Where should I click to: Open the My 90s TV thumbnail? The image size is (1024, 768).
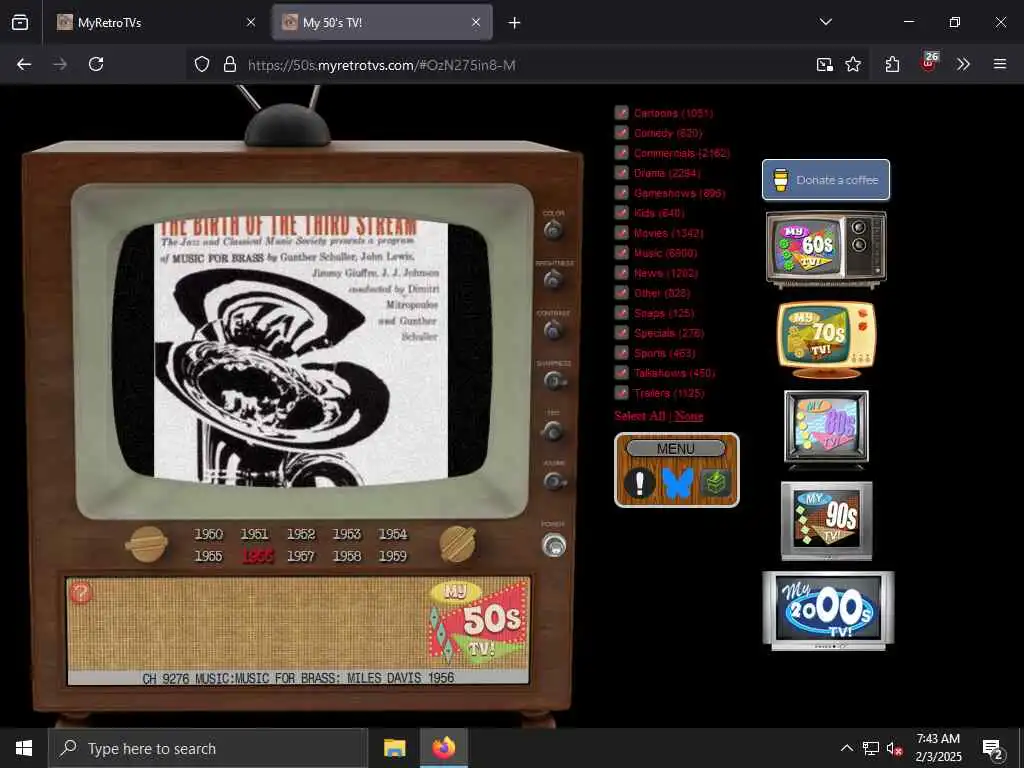coord(826,520)
